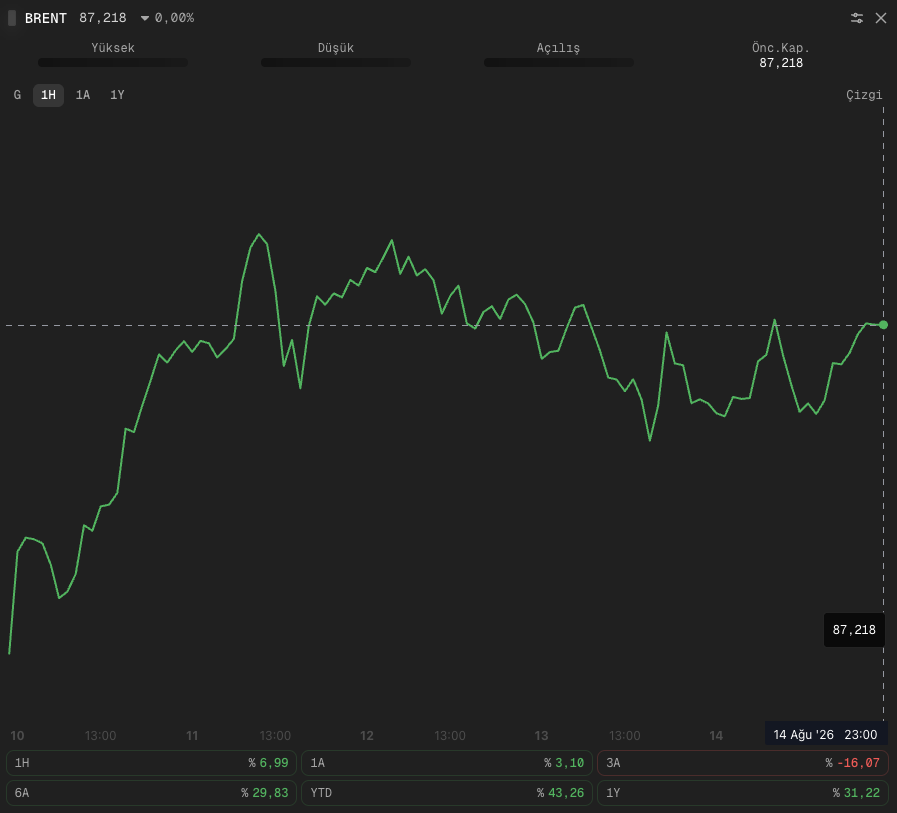Click the date label 13 on the axis

(541, 736)
